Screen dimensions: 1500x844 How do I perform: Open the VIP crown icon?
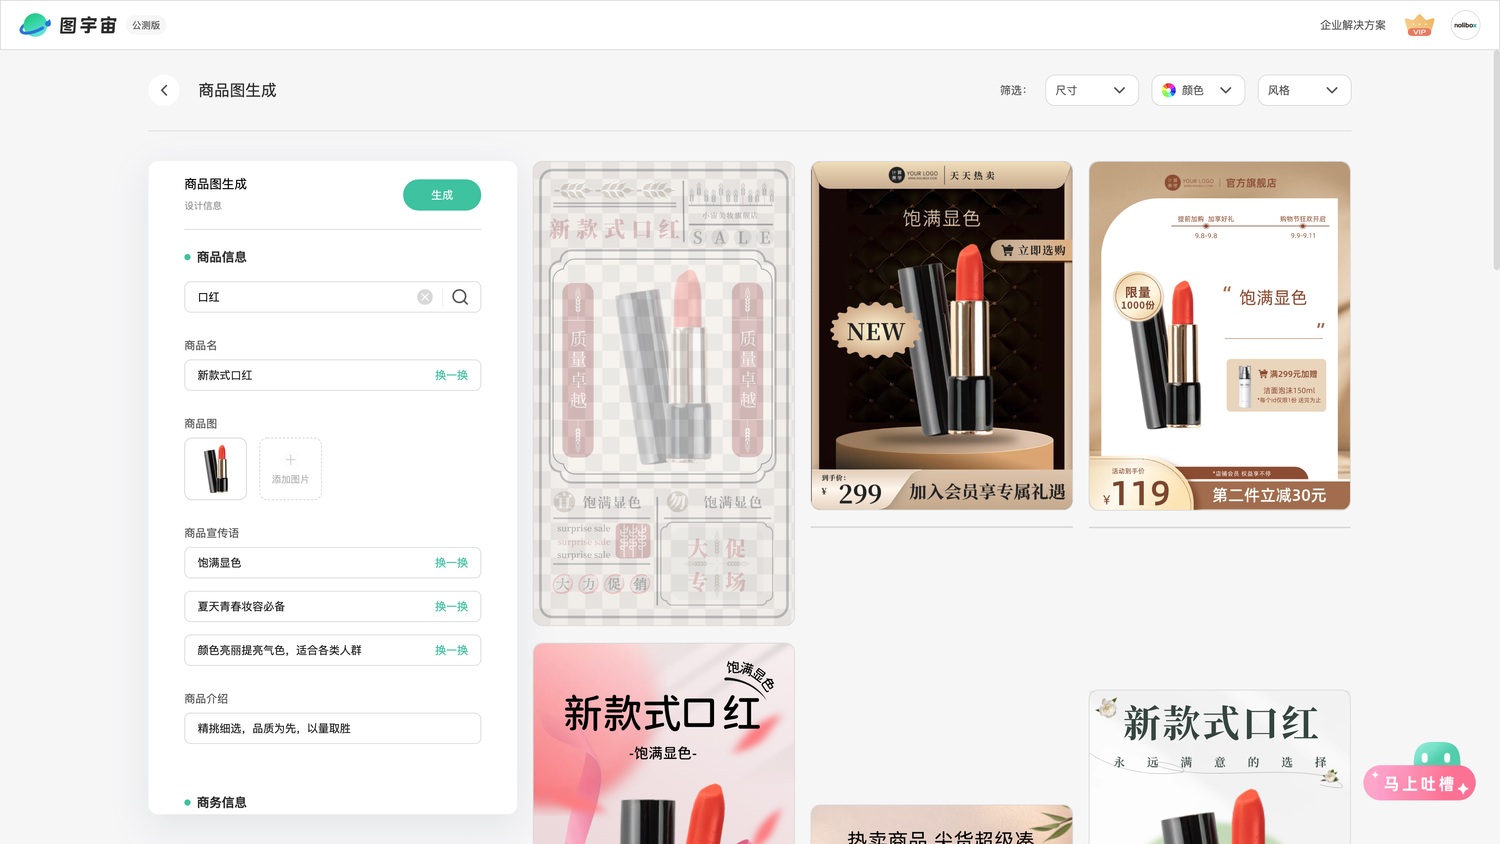point(1419,25)
